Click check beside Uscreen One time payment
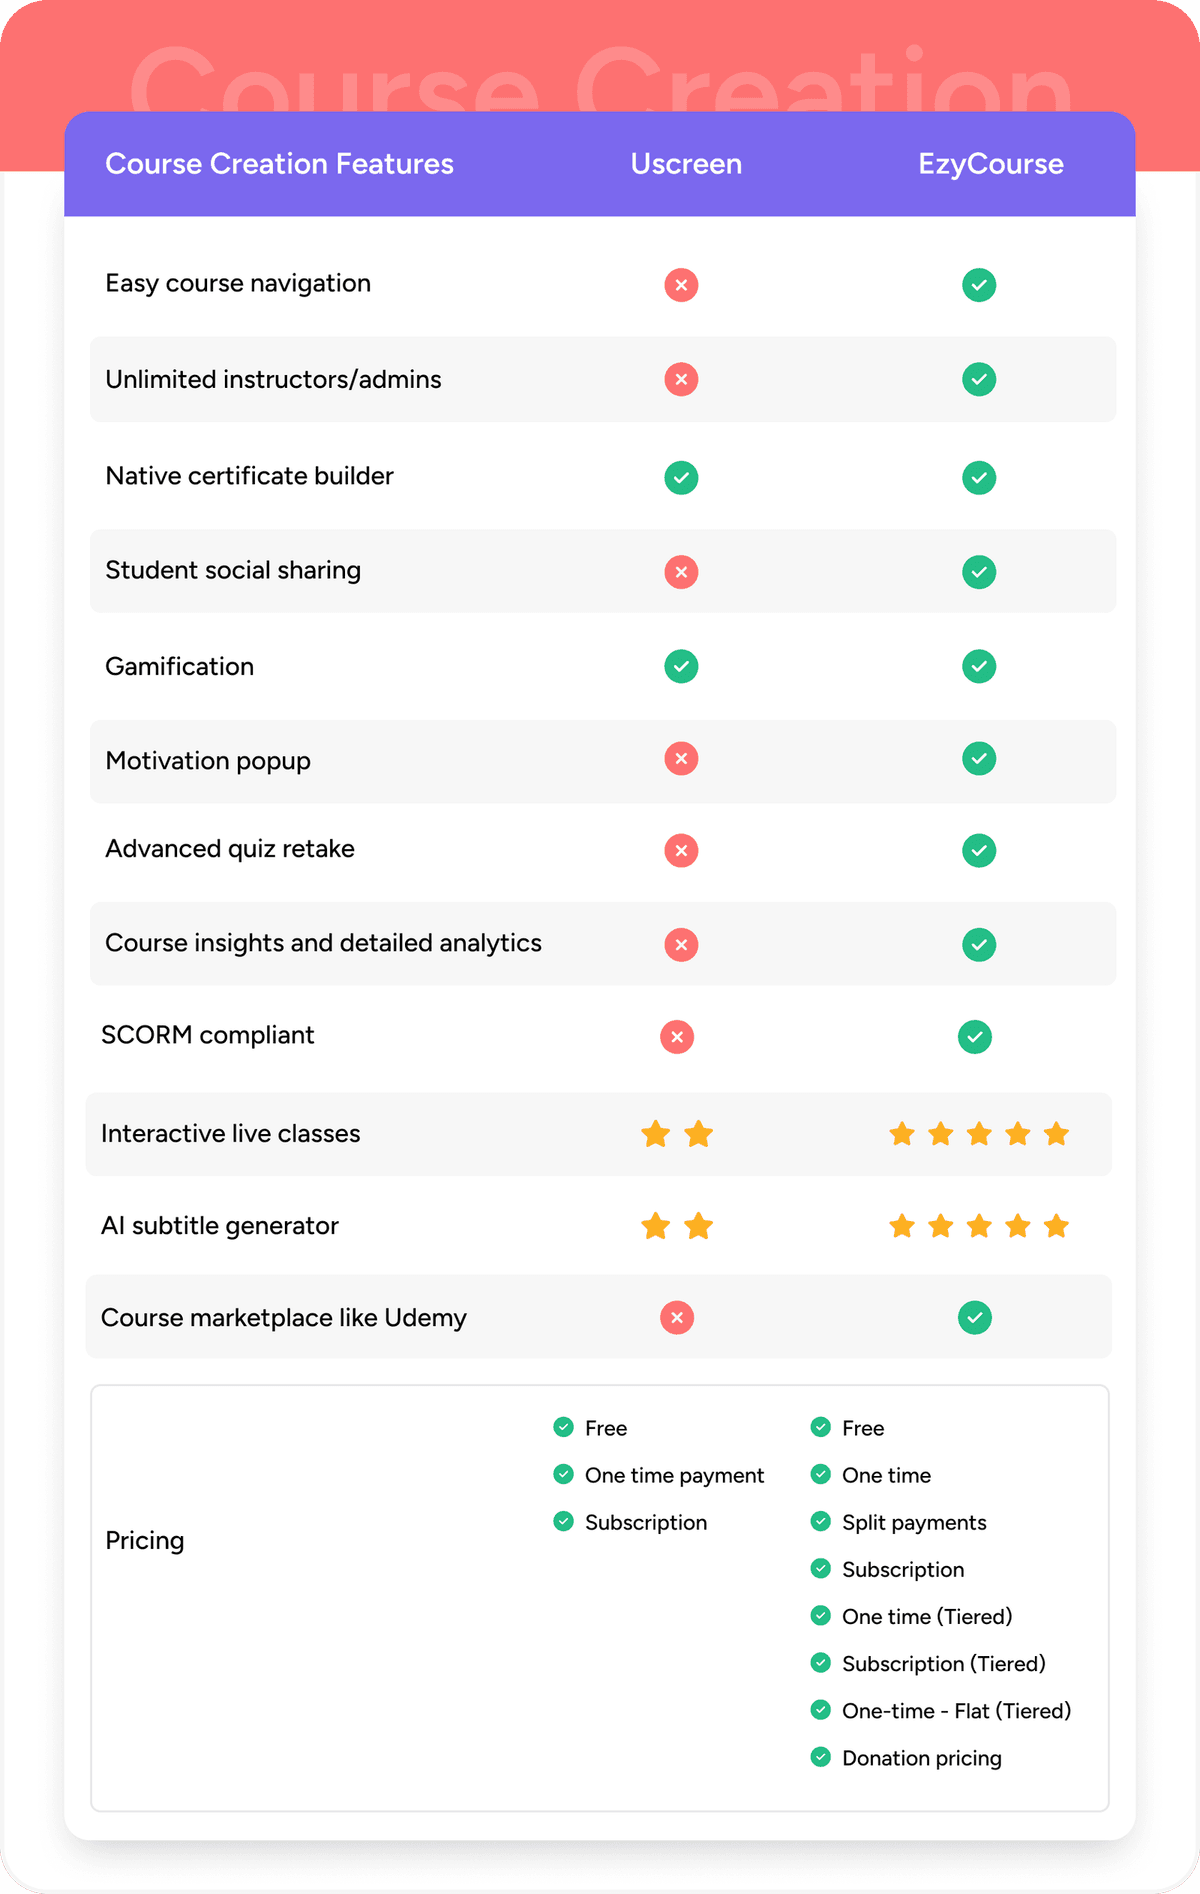Image resolution: width=1200 pixels, height=1894 pixels. [x=563, y=1474]
